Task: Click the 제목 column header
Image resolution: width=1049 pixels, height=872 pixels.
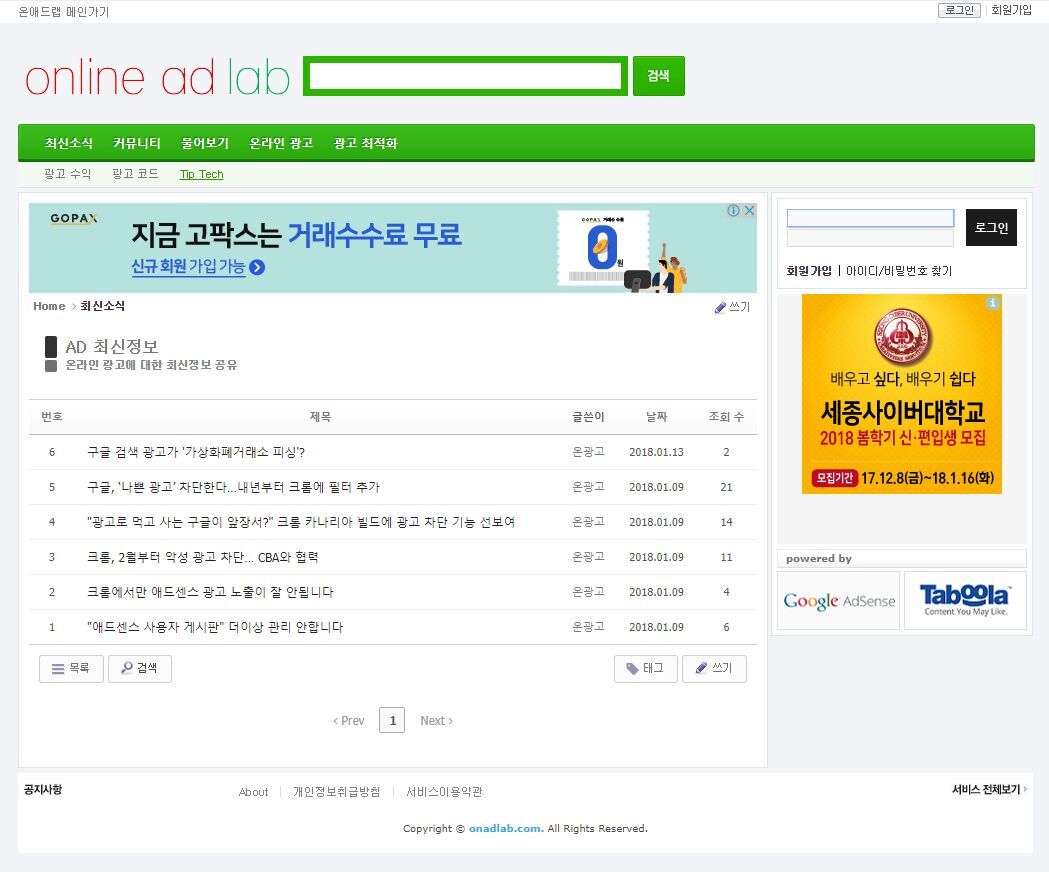Action: click(x=320, y=416)
